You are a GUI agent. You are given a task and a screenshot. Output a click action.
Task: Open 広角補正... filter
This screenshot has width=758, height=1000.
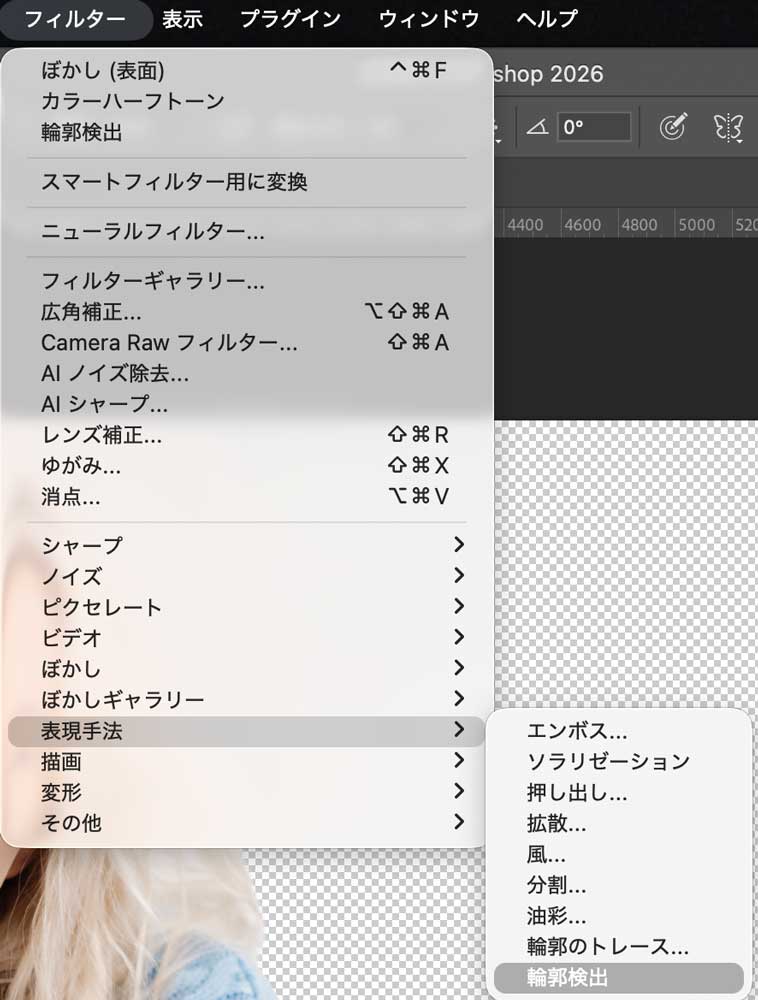pyautogui.click(x=247, y=312)
